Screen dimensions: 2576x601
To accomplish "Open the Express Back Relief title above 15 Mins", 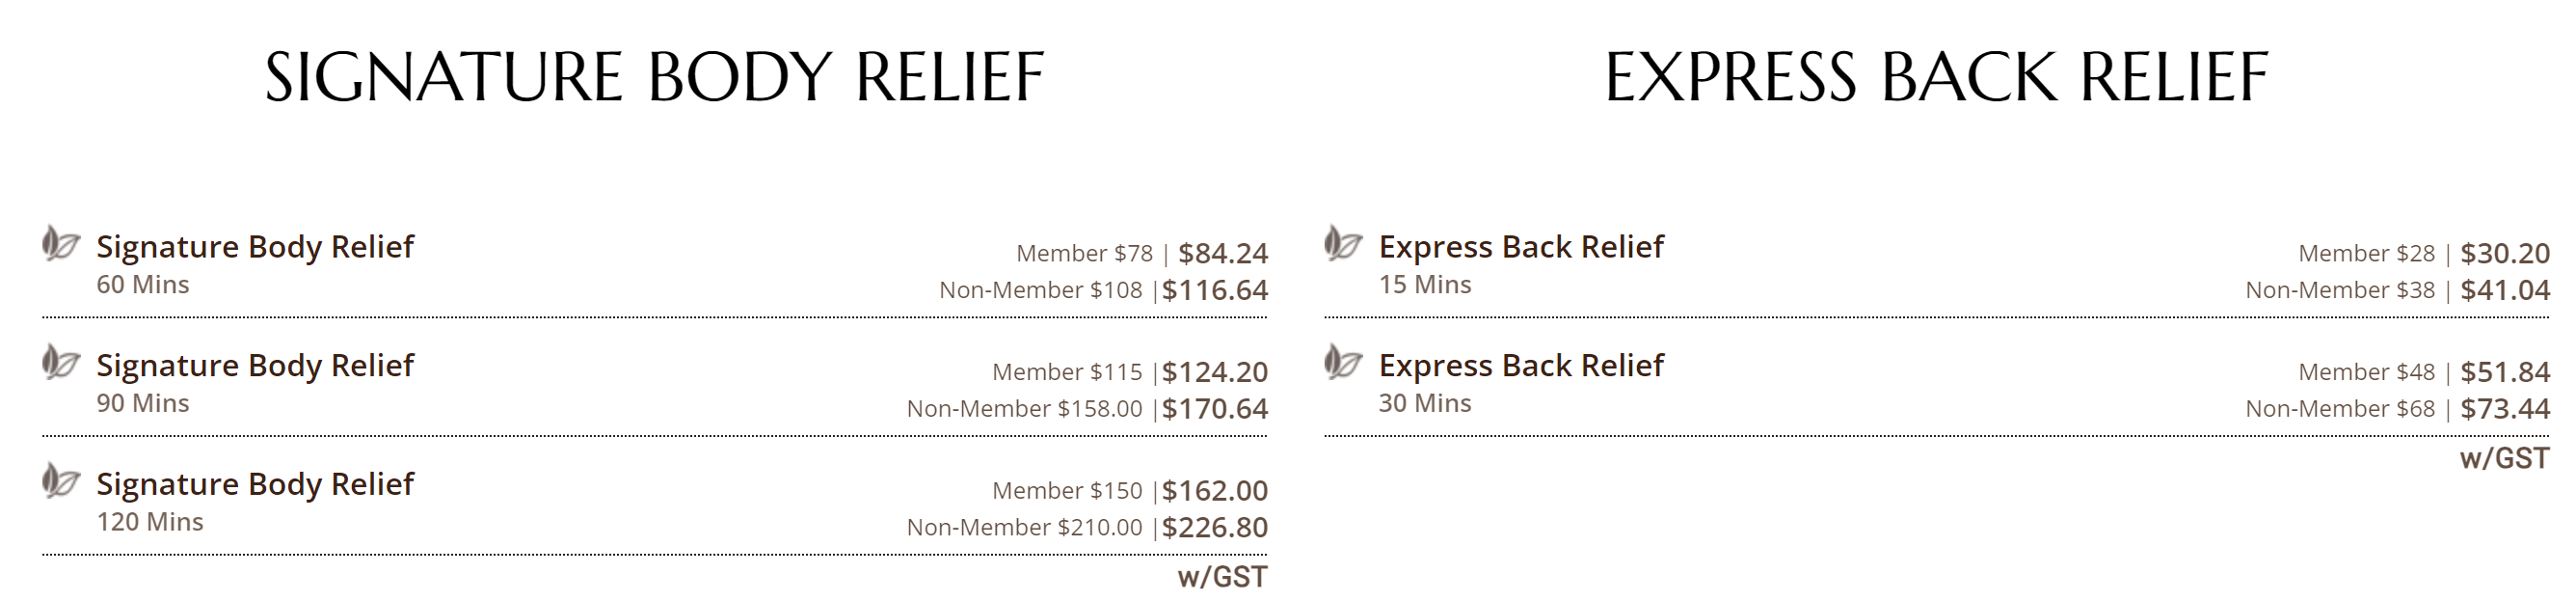I will point(1521,247).
